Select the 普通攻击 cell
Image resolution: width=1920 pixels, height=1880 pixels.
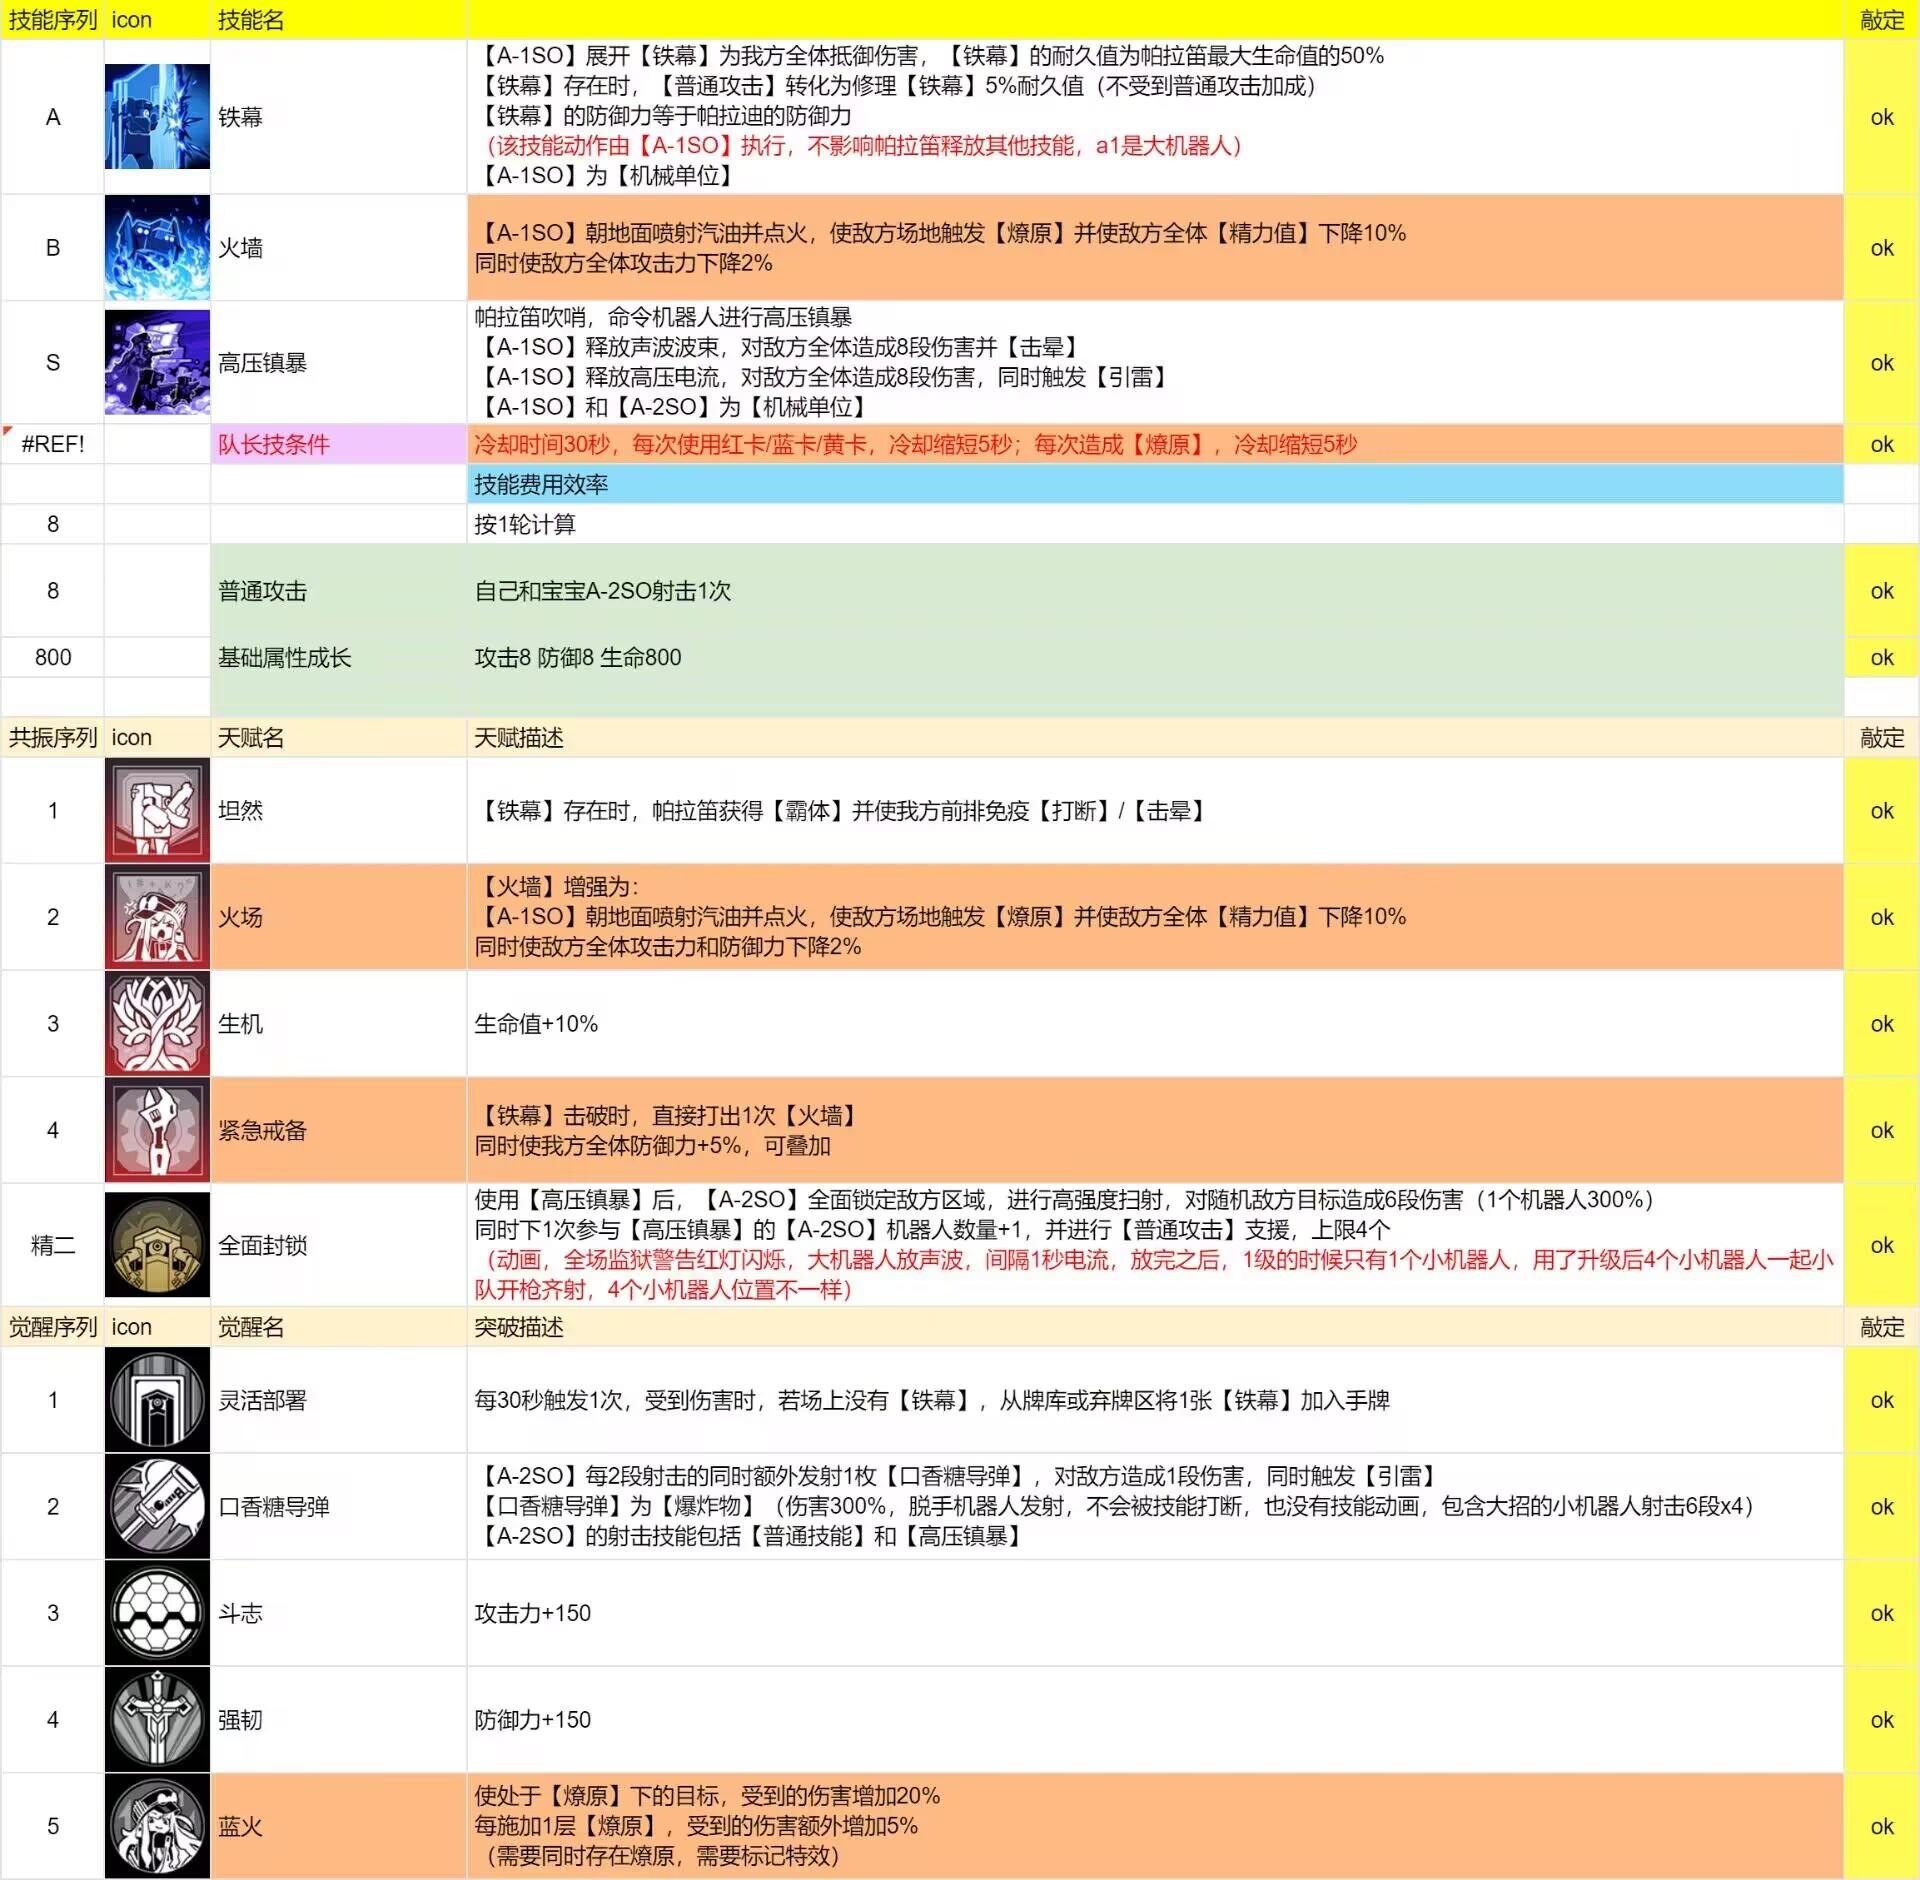pyautogui.click(x=338, y=591)
